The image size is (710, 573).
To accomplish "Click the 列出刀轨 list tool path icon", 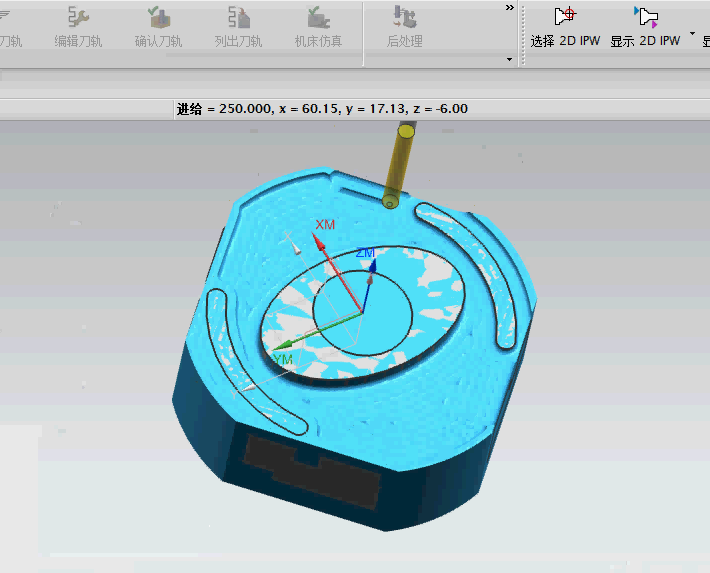I will tap(238, 26).
